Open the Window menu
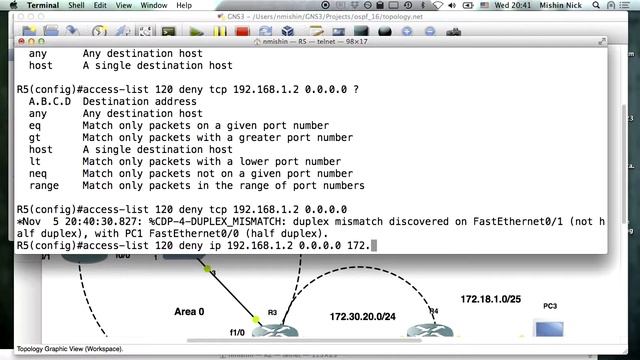This screenshot has width=640, height=360. point(154,5)
